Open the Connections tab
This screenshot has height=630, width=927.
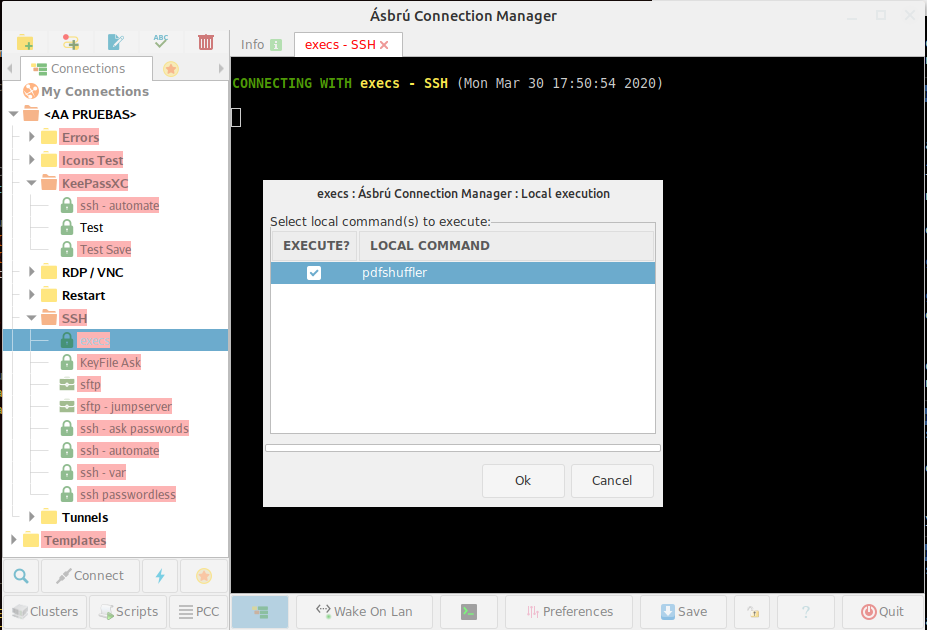click(x=86, y=69)
